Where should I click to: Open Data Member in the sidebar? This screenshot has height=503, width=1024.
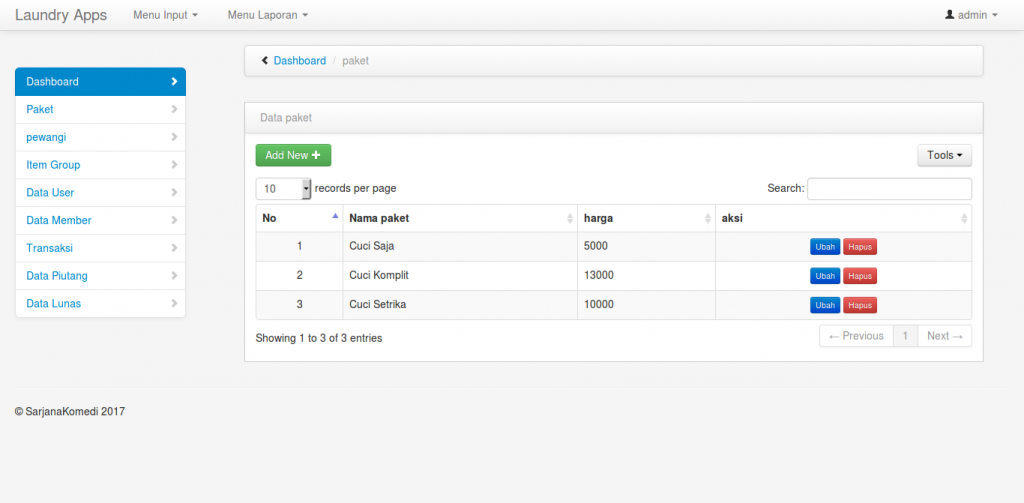pyautogui.click(x=101, y=220)
